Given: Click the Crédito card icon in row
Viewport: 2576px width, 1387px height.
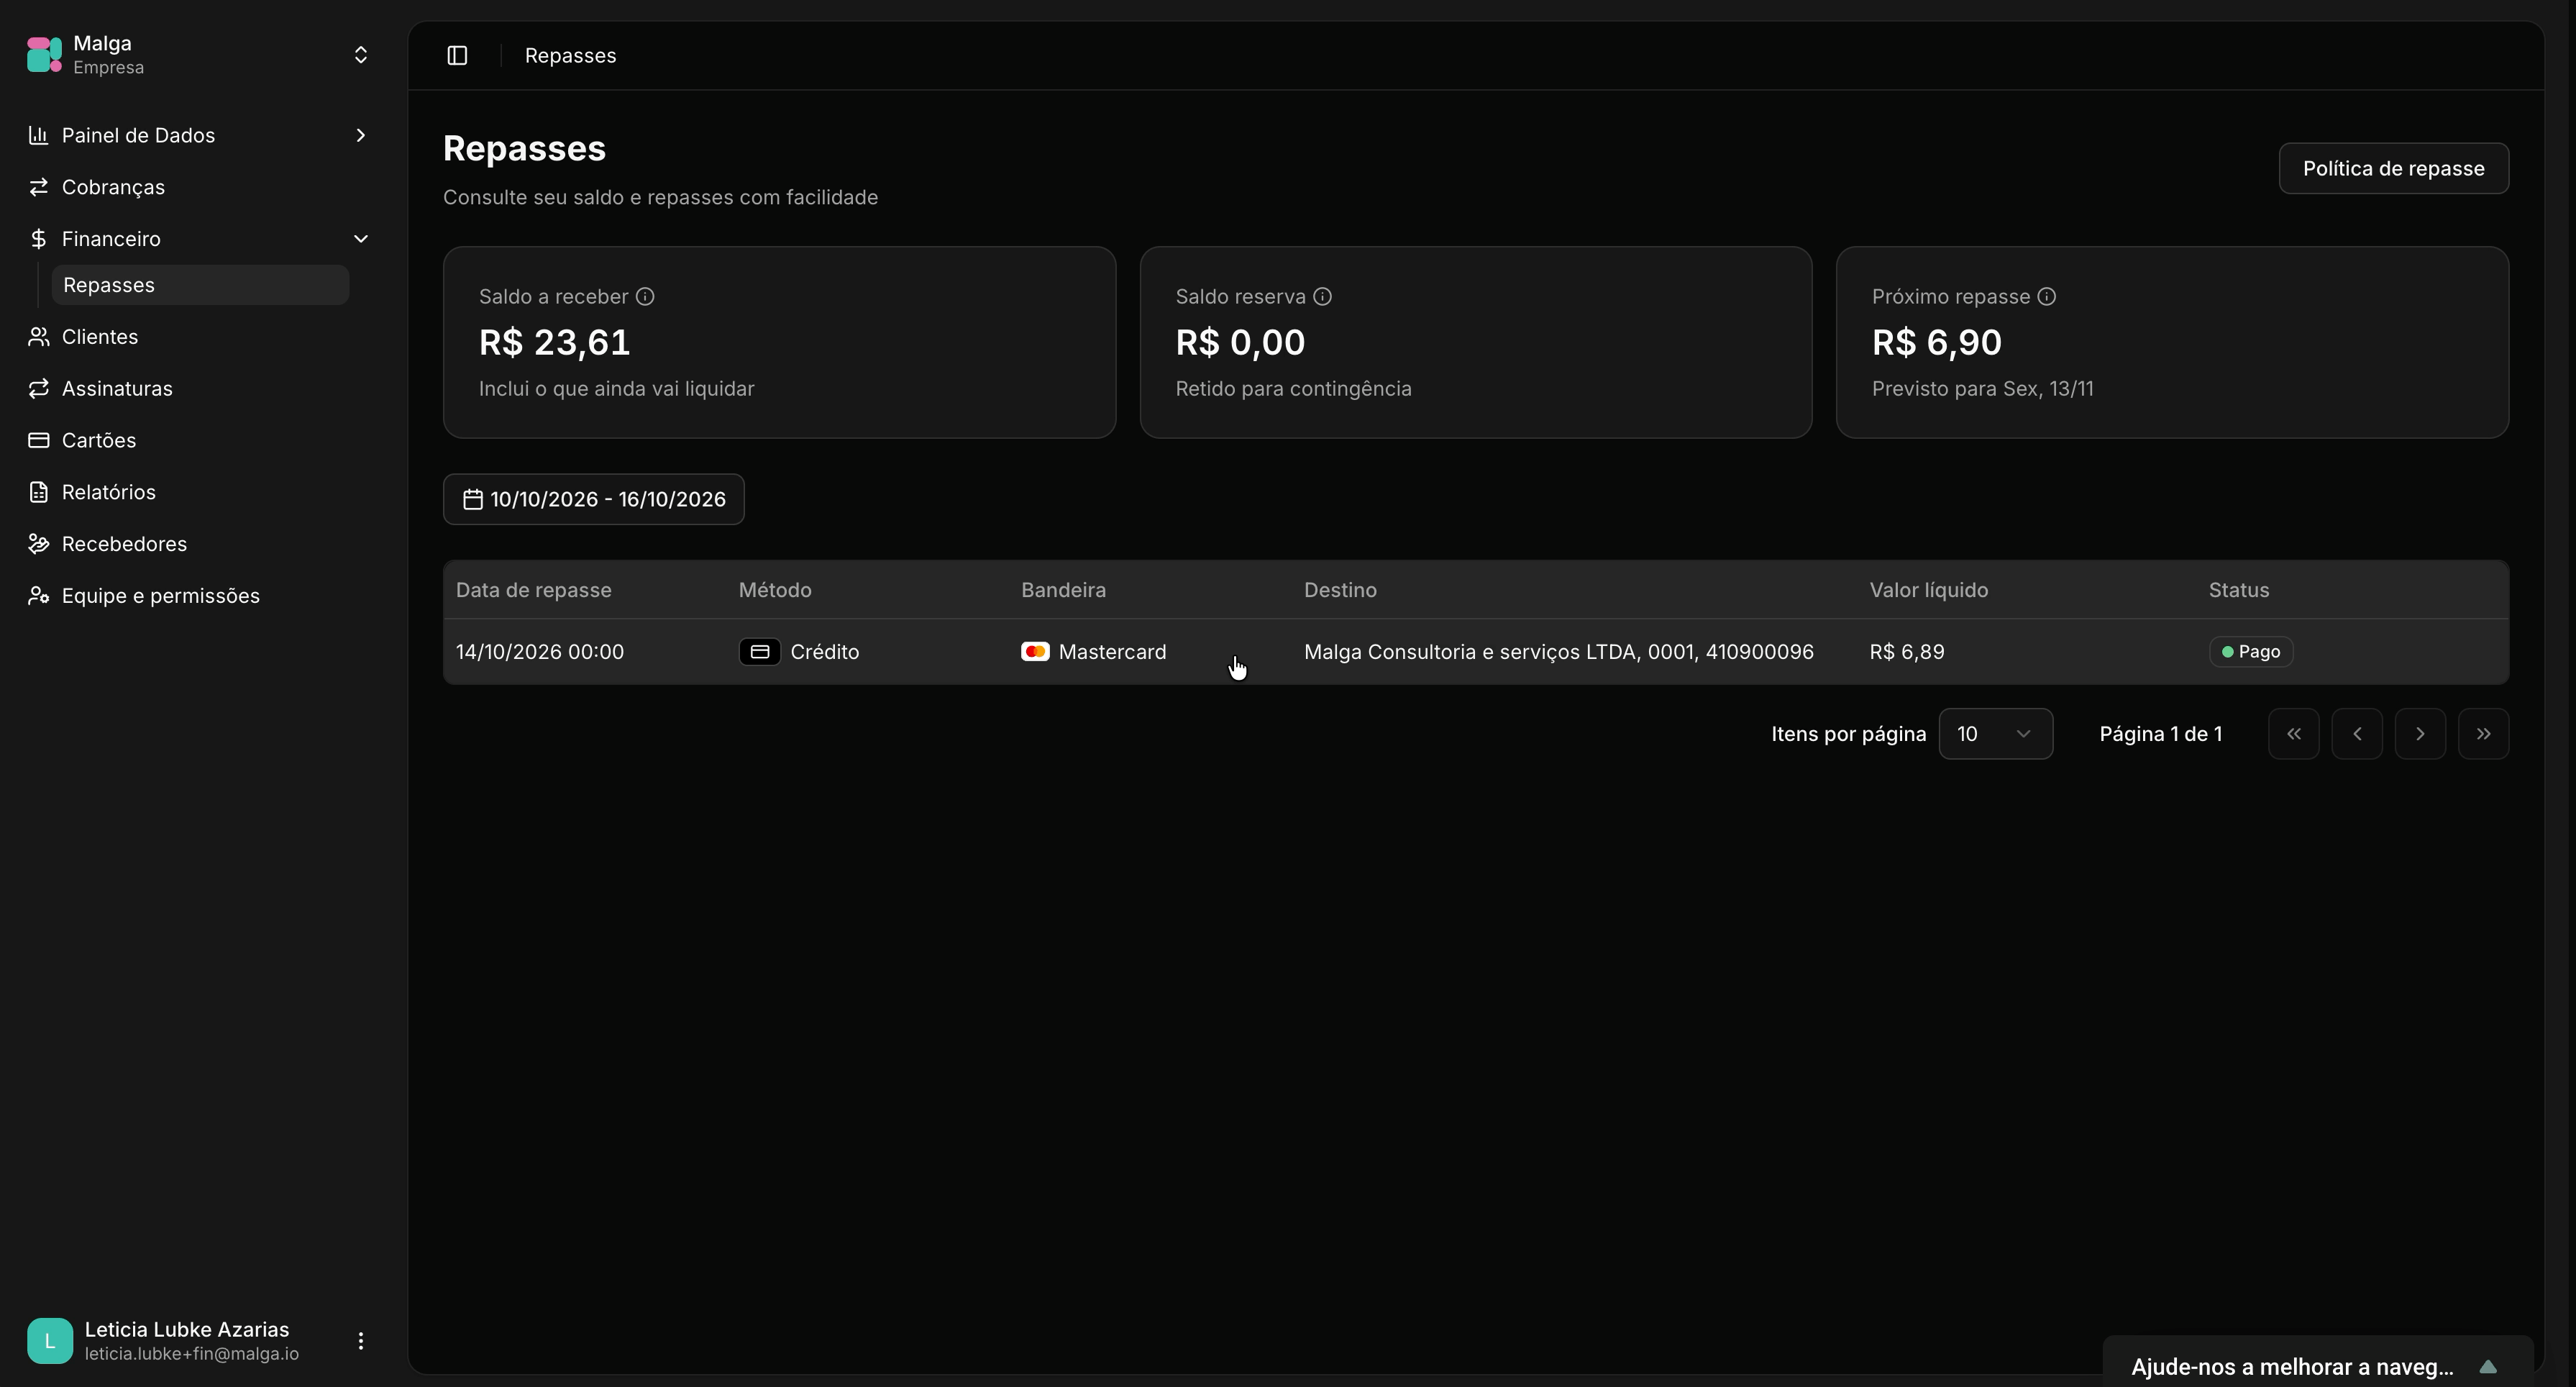Looking at the screenshot, I should pos(759,652).
